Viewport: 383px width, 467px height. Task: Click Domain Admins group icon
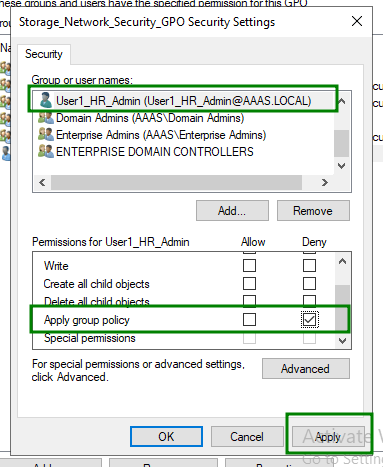(x=46, y=118)
